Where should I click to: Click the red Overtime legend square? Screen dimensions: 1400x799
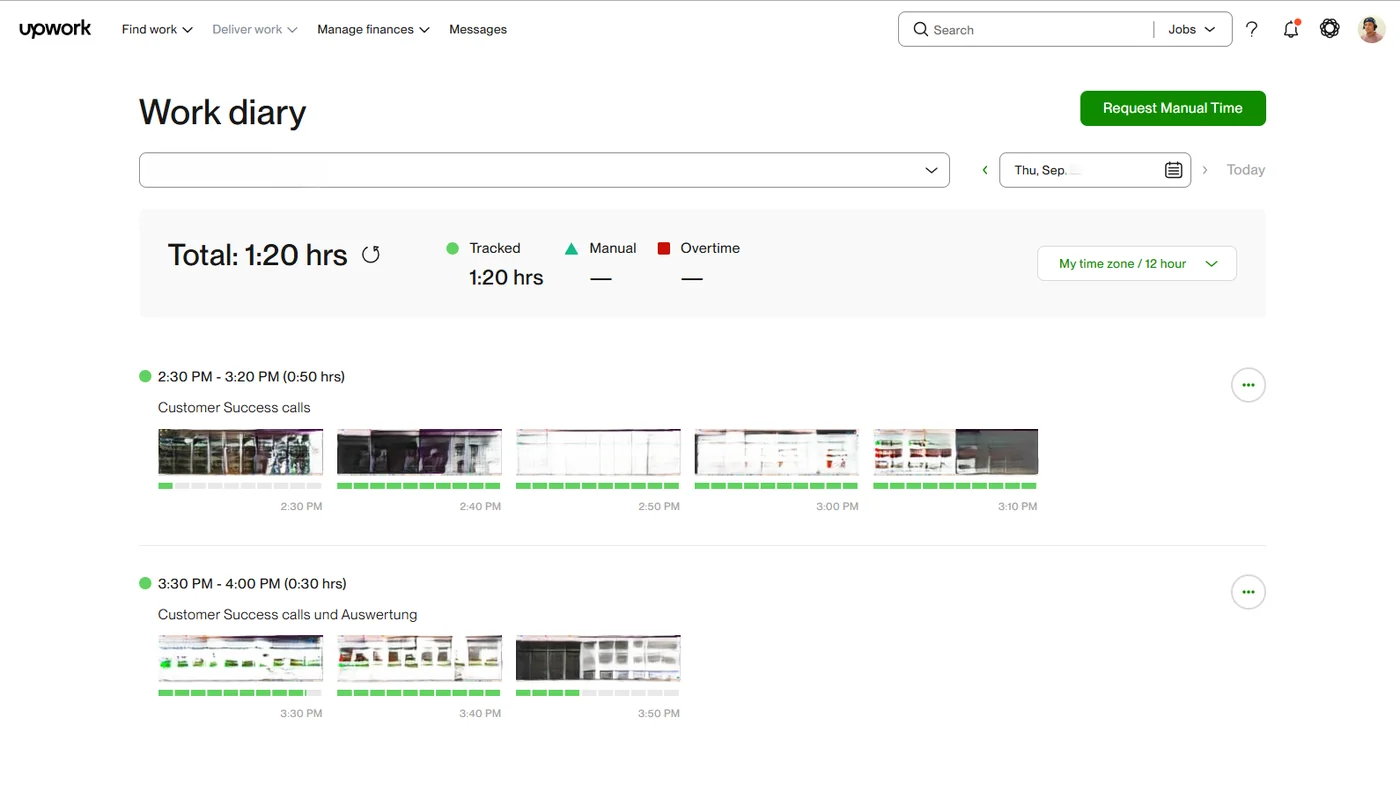click(663, 248)
